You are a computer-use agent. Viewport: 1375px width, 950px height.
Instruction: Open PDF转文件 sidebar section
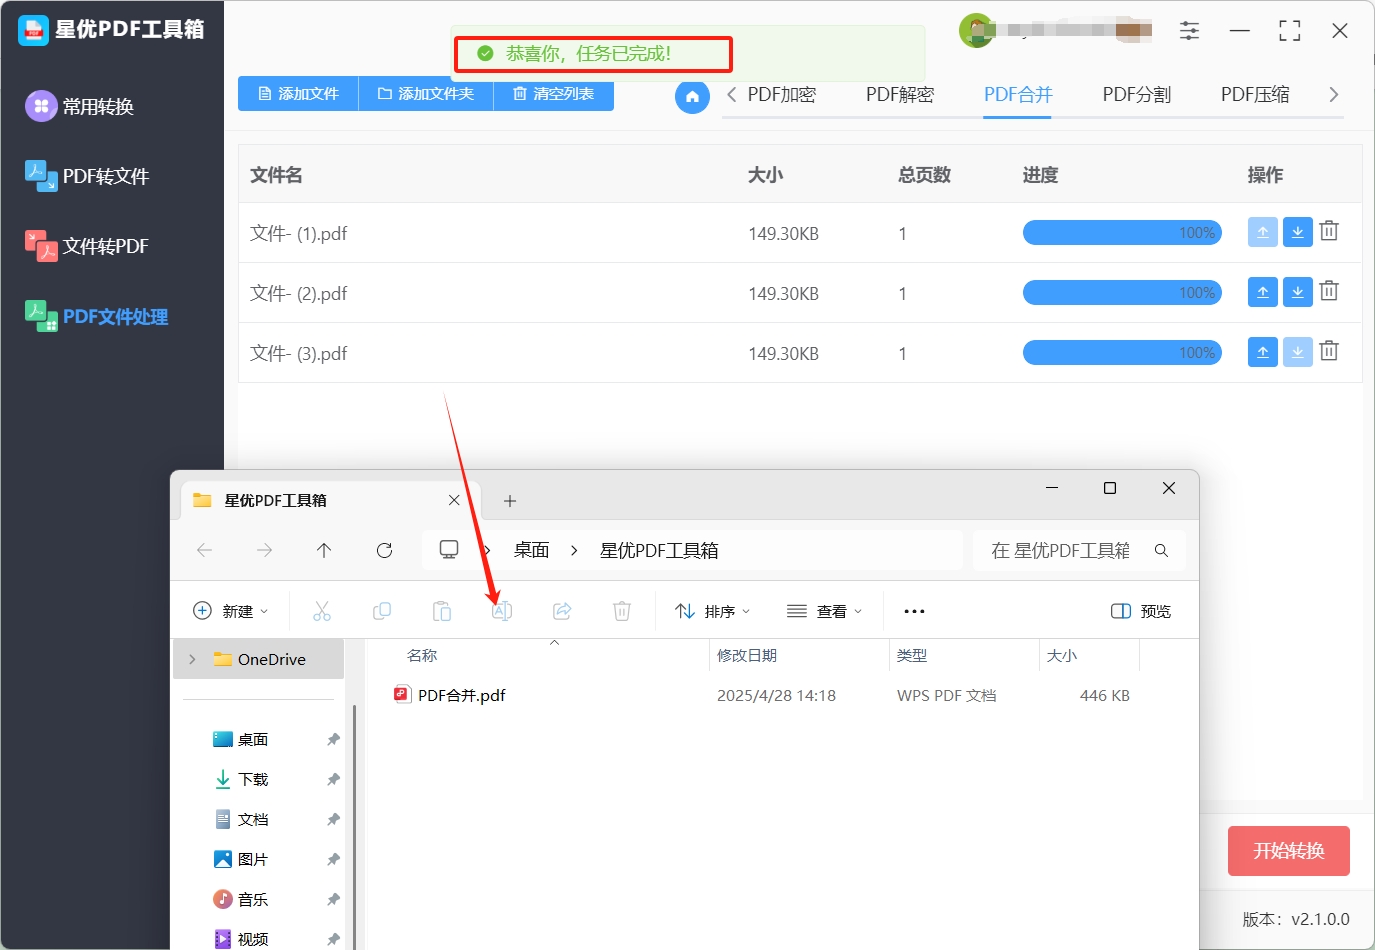87,176
